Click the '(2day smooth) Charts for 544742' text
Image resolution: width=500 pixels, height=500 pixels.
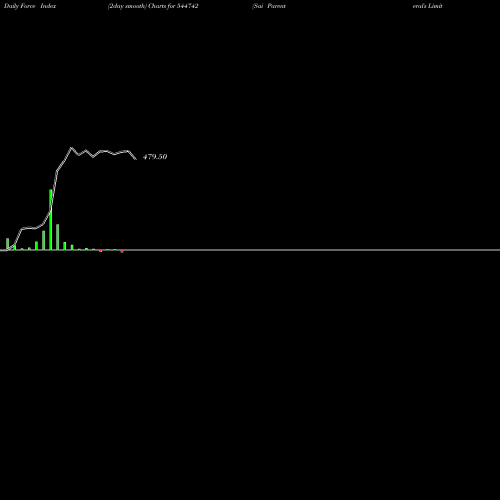153,6
